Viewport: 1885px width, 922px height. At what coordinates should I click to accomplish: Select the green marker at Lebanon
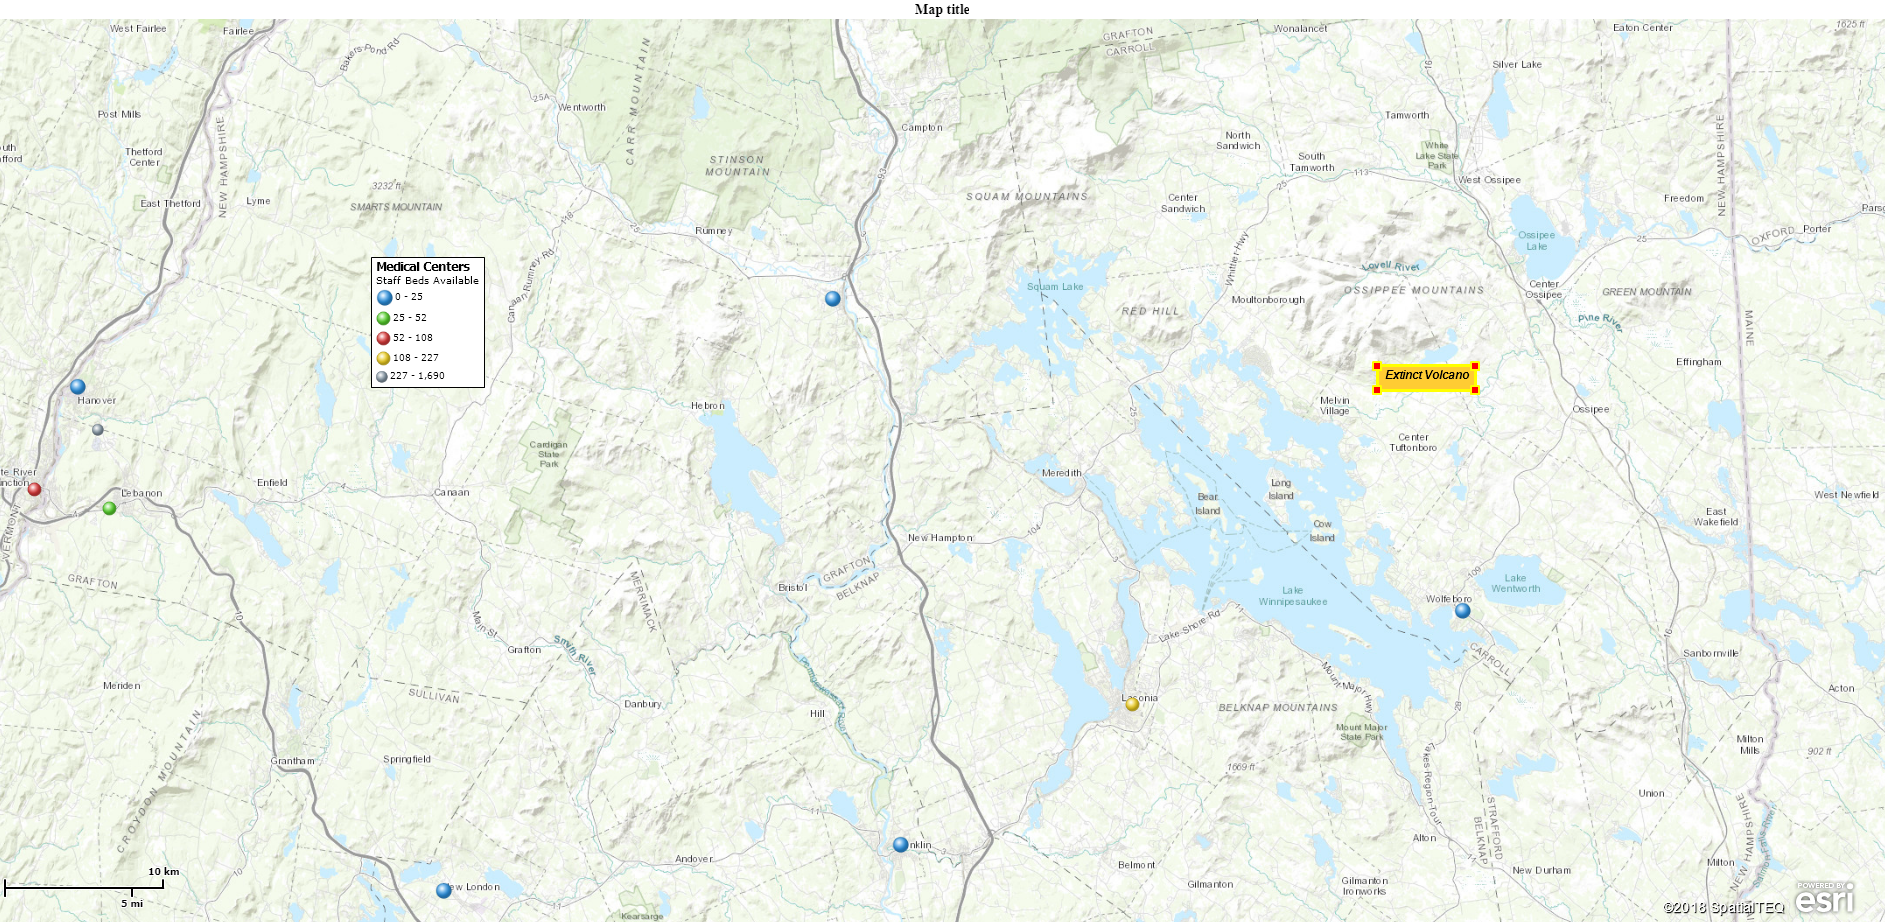click(x=110, y=508)
